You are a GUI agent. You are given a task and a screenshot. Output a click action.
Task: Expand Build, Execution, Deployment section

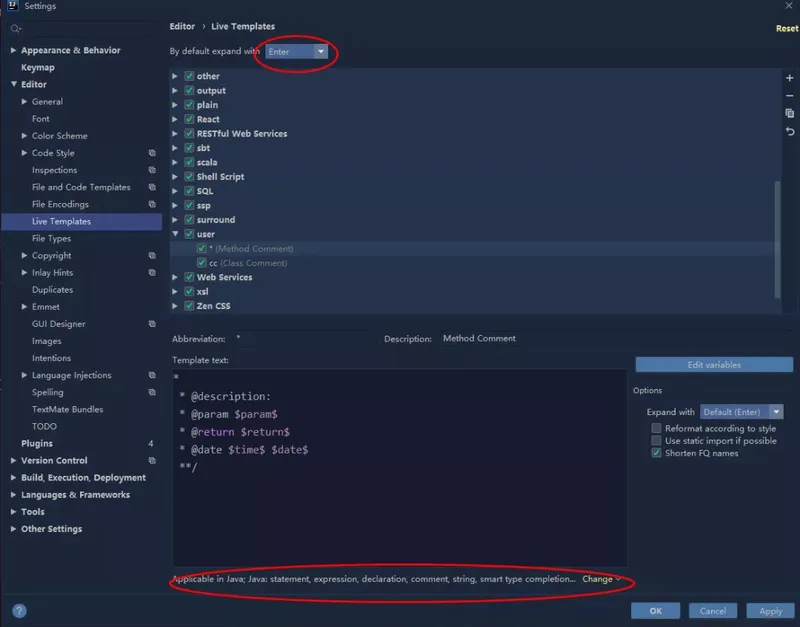pos(13,478)
